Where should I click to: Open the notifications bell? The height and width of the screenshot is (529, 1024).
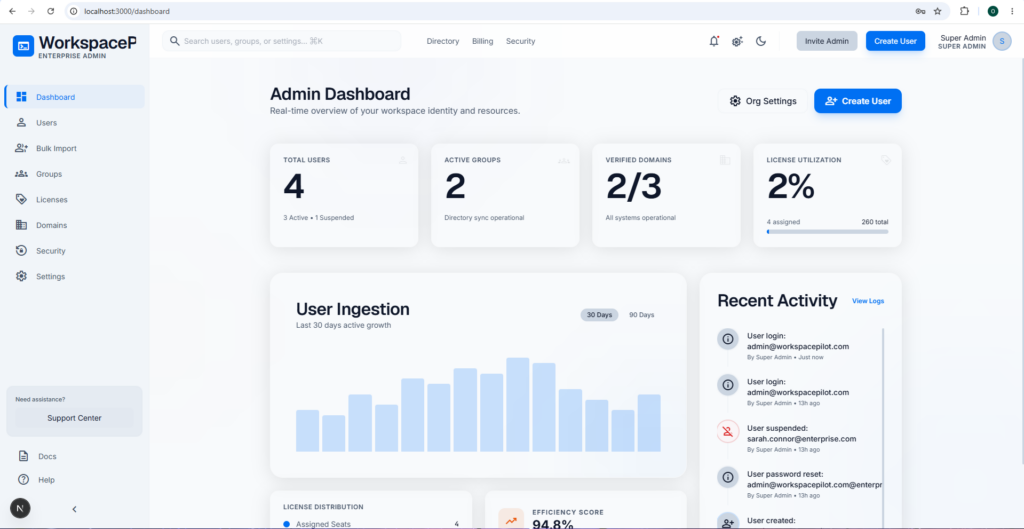[x=714, y=41]
